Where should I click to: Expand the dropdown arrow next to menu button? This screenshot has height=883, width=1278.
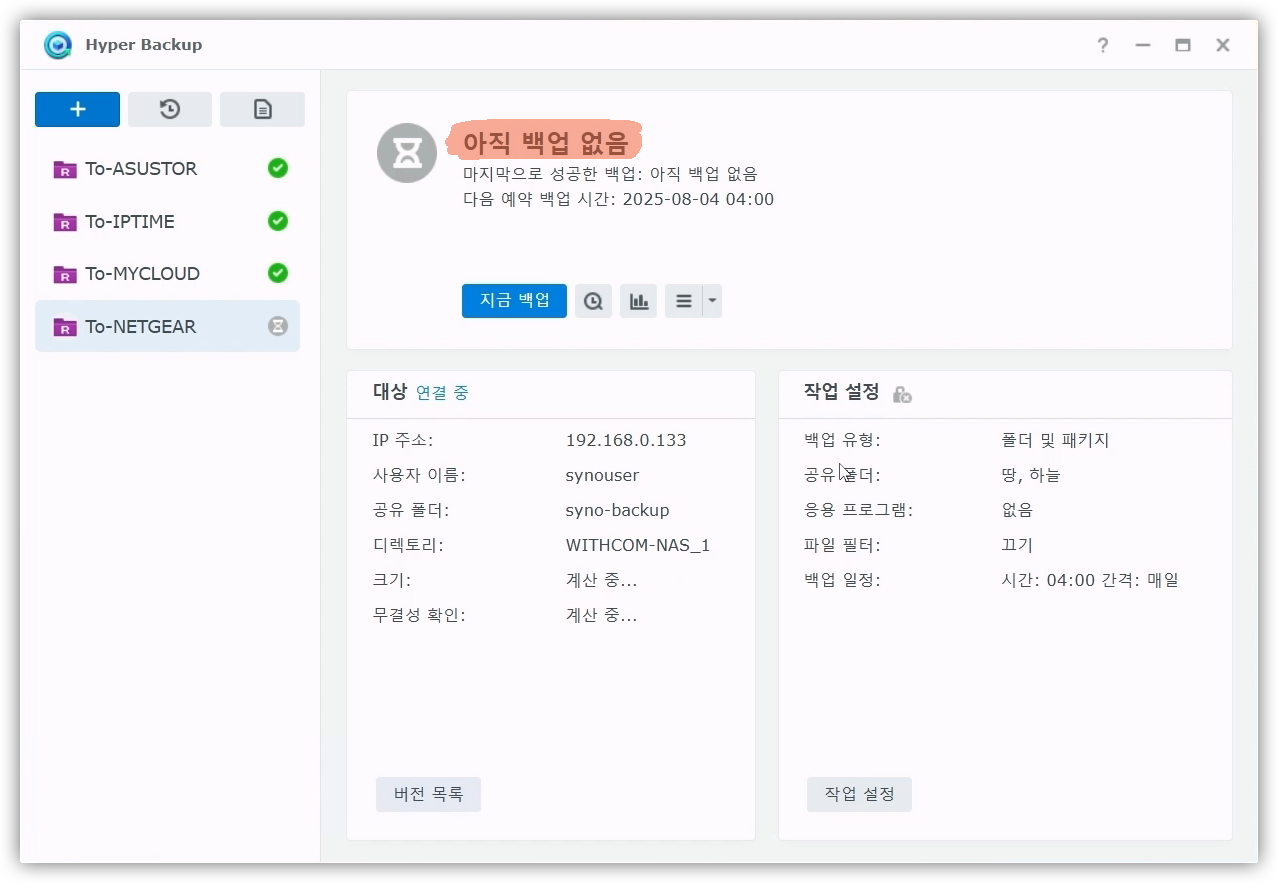(712, 301)
